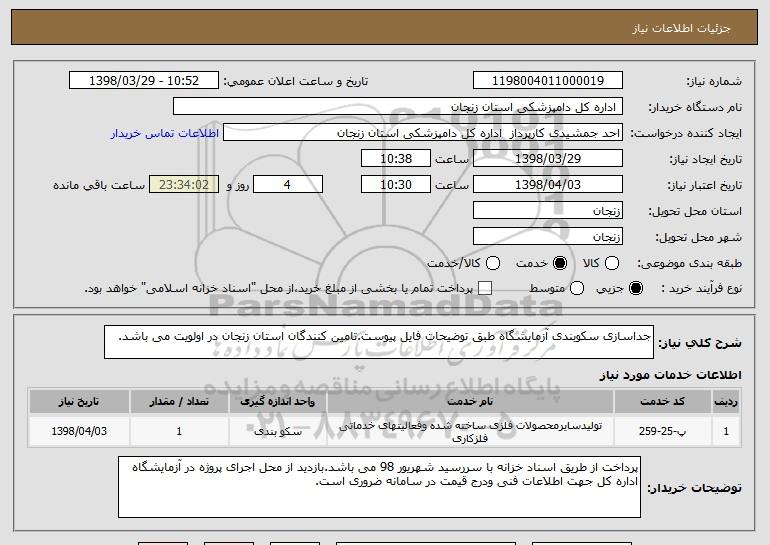Screen dimensions: 770x545
Task: Click the ساعت باقی مانده label
Action: [99, 185]
